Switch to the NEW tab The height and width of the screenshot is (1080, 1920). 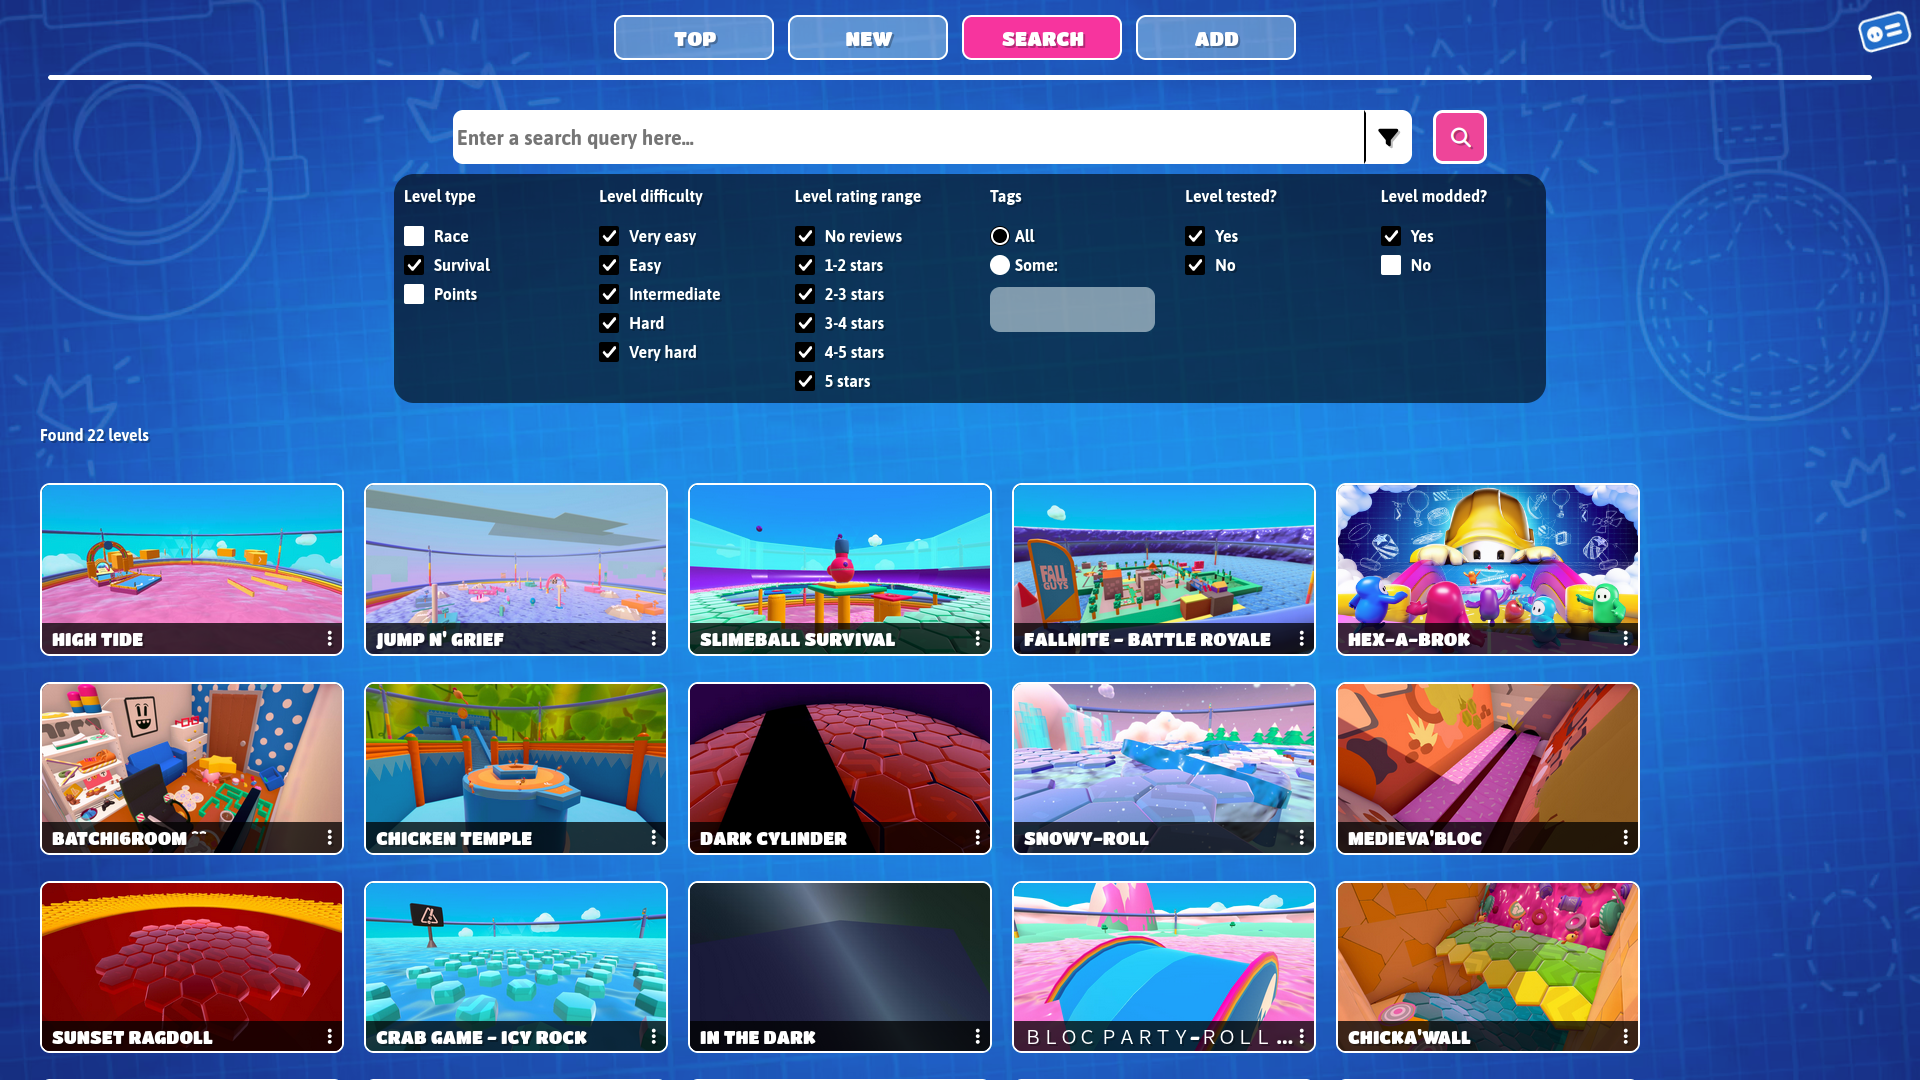click(868, 38)
